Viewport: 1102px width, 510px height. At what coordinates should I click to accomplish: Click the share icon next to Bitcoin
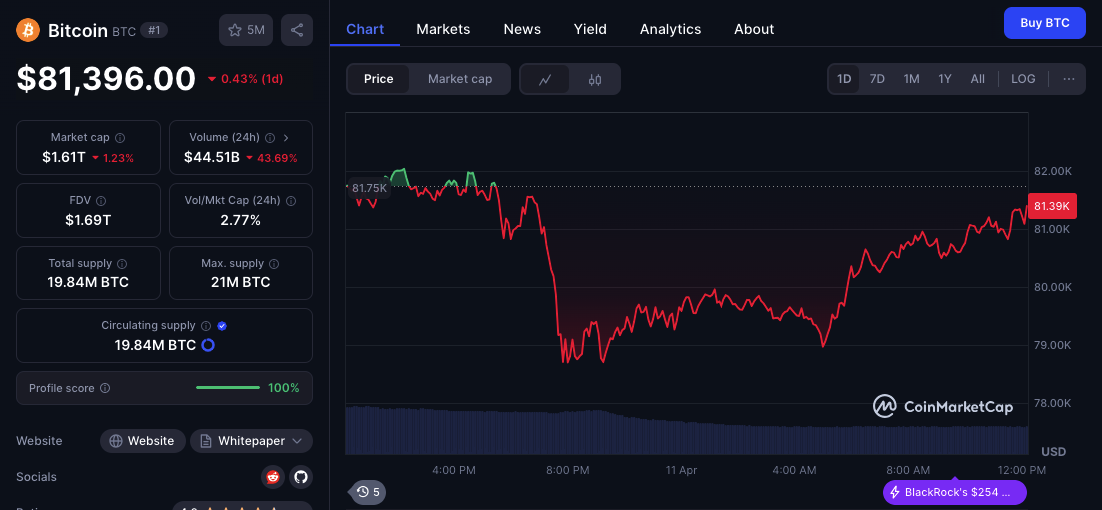click(x=297, y=30)
